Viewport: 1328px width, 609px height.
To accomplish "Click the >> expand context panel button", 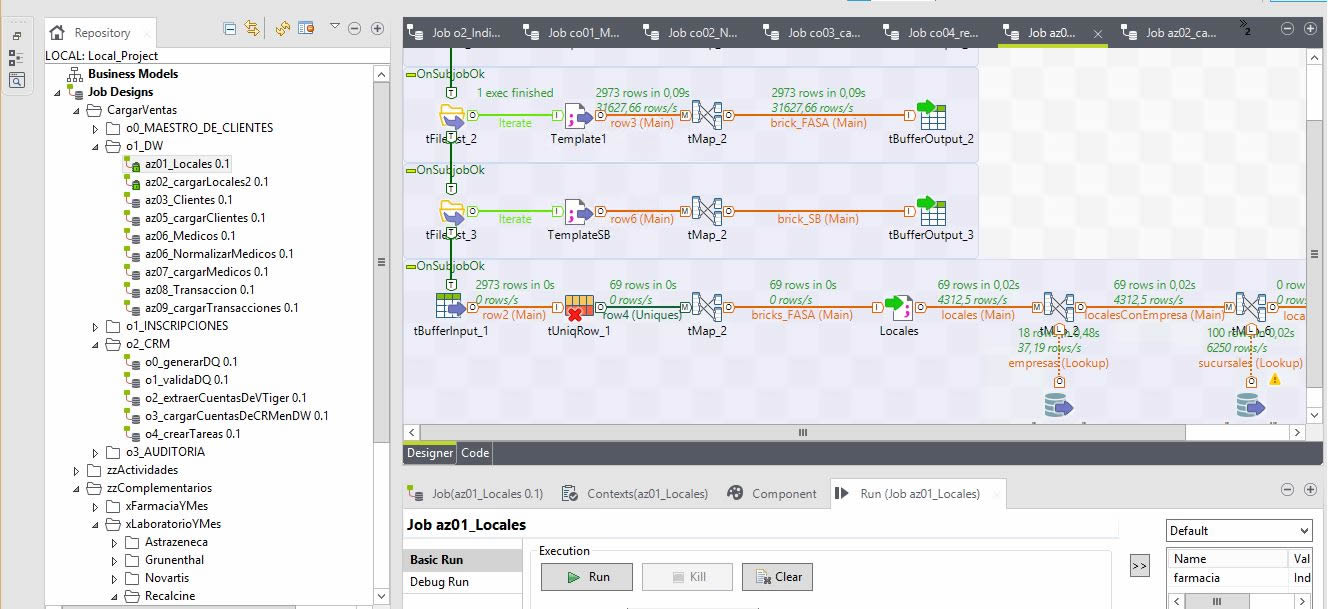I will coord(1139,566).
